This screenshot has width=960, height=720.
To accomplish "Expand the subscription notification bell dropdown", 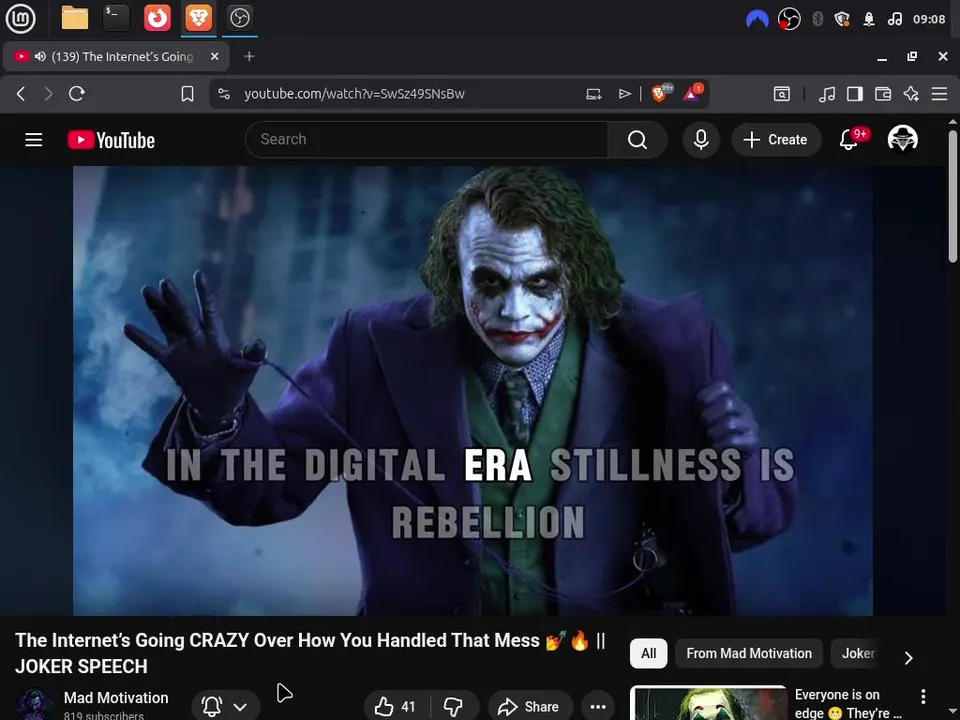I will click(225, 707).
